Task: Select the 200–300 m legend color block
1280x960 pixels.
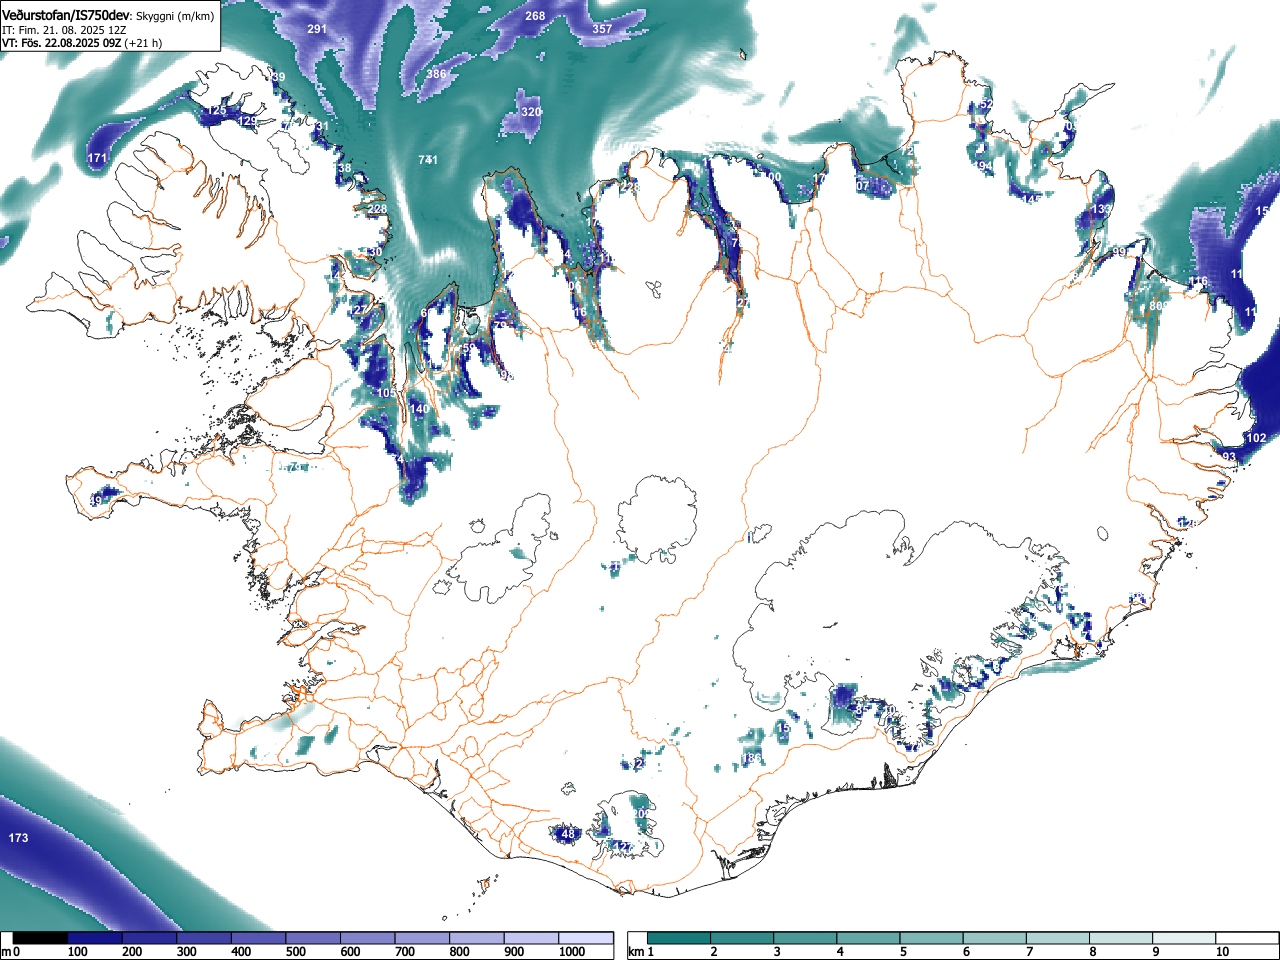Action: pos(150,938)
